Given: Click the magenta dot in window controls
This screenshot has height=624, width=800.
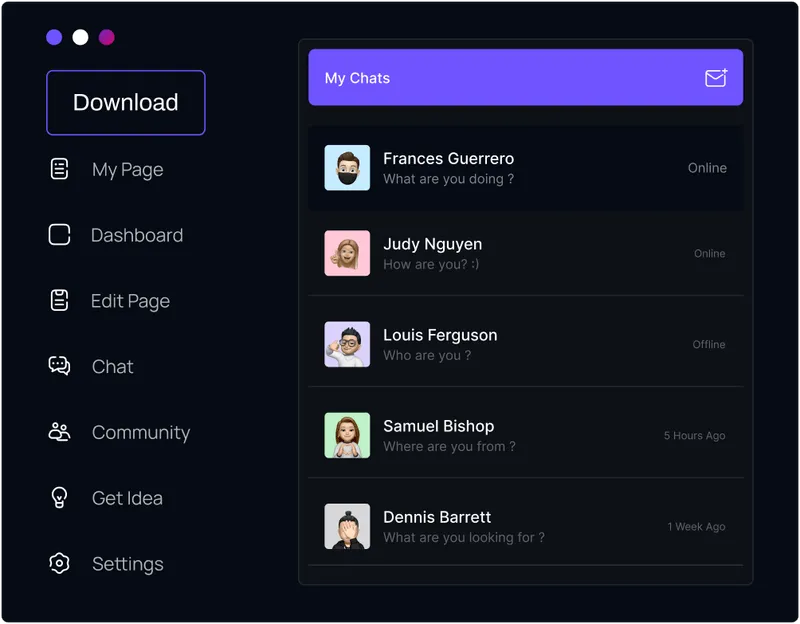Looking at the screenshot, I should pos(106,37).
